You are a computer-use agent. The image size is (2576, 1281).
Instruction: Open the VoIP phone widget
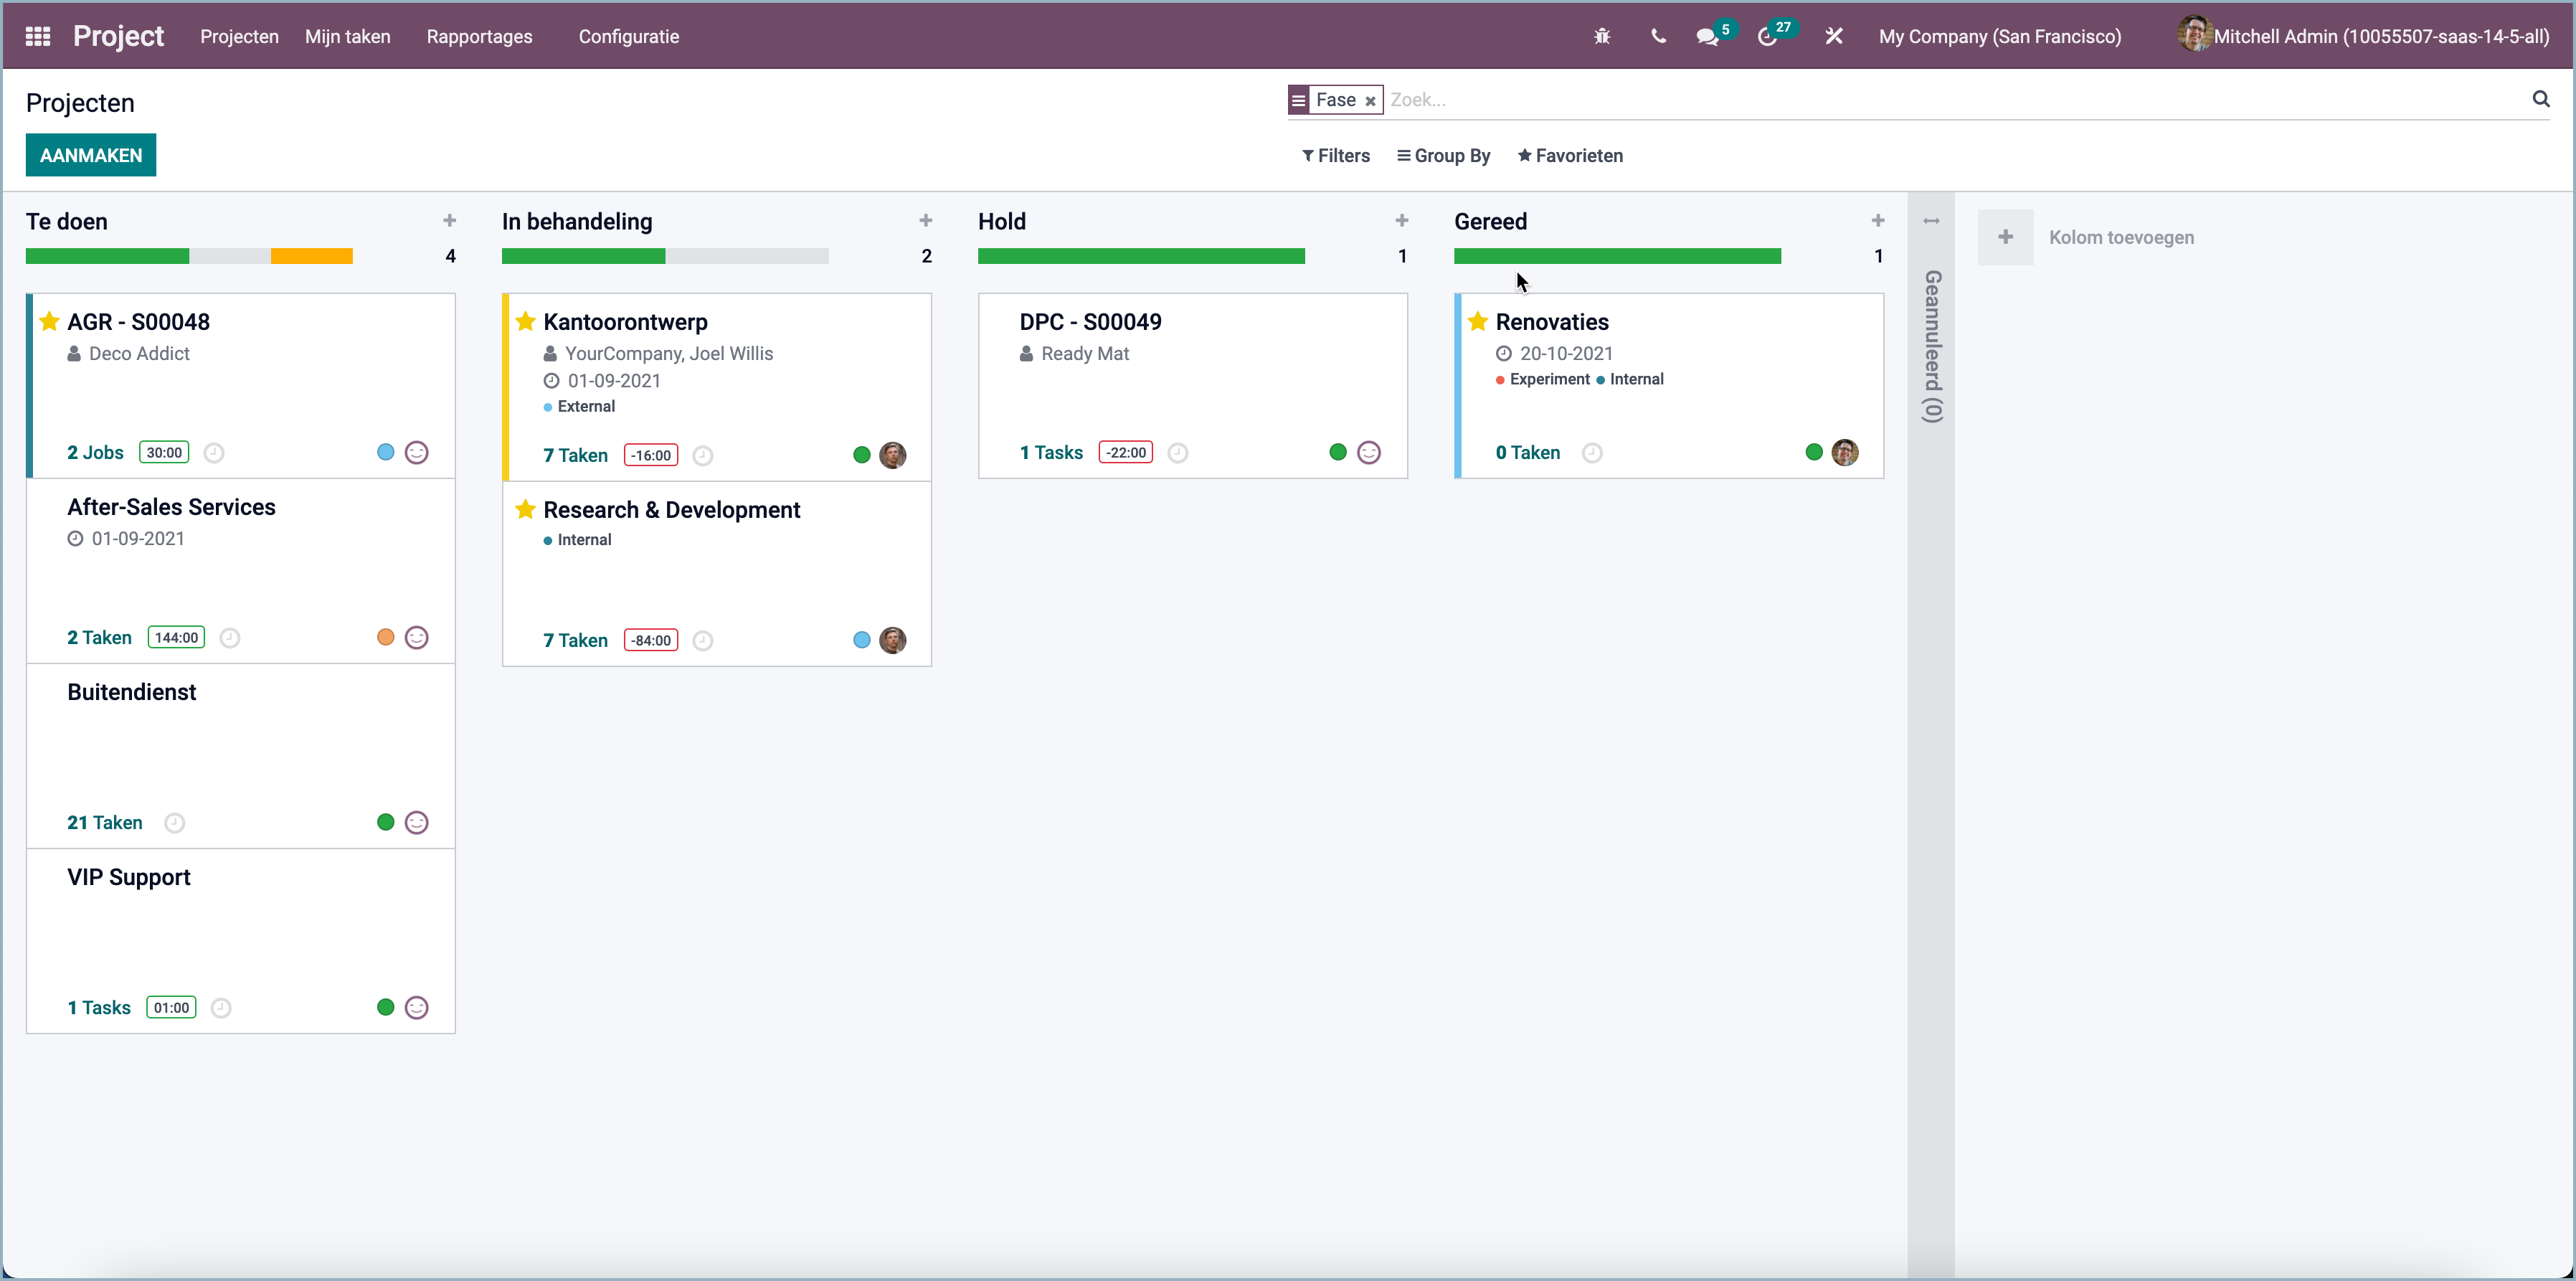(x=1658, y=37)
